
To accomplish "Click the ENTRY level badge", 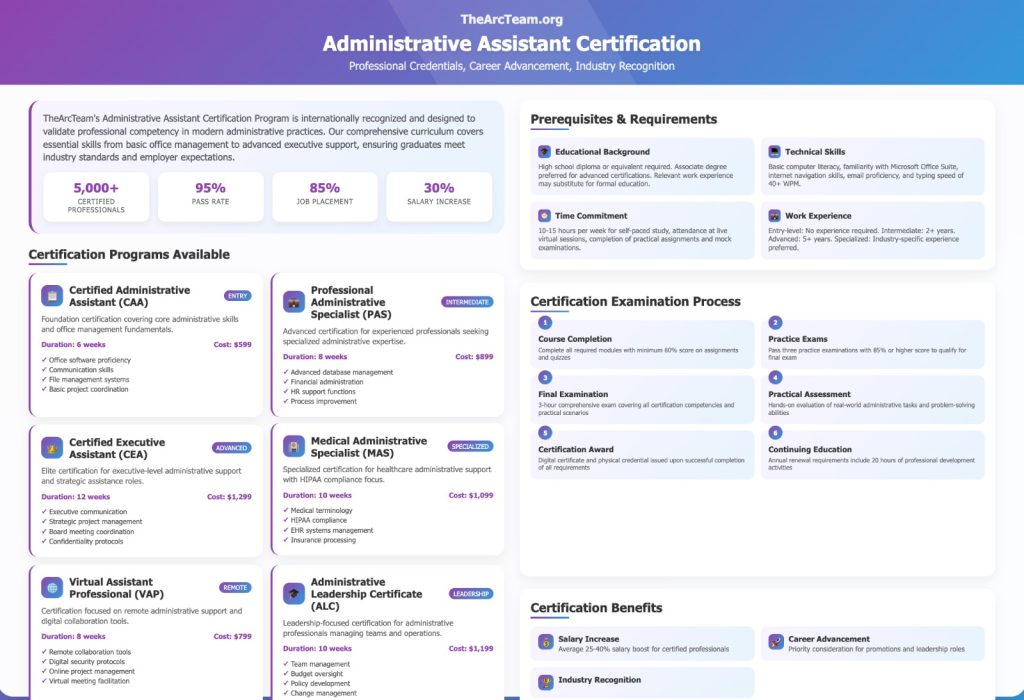I will coord(238,296).
